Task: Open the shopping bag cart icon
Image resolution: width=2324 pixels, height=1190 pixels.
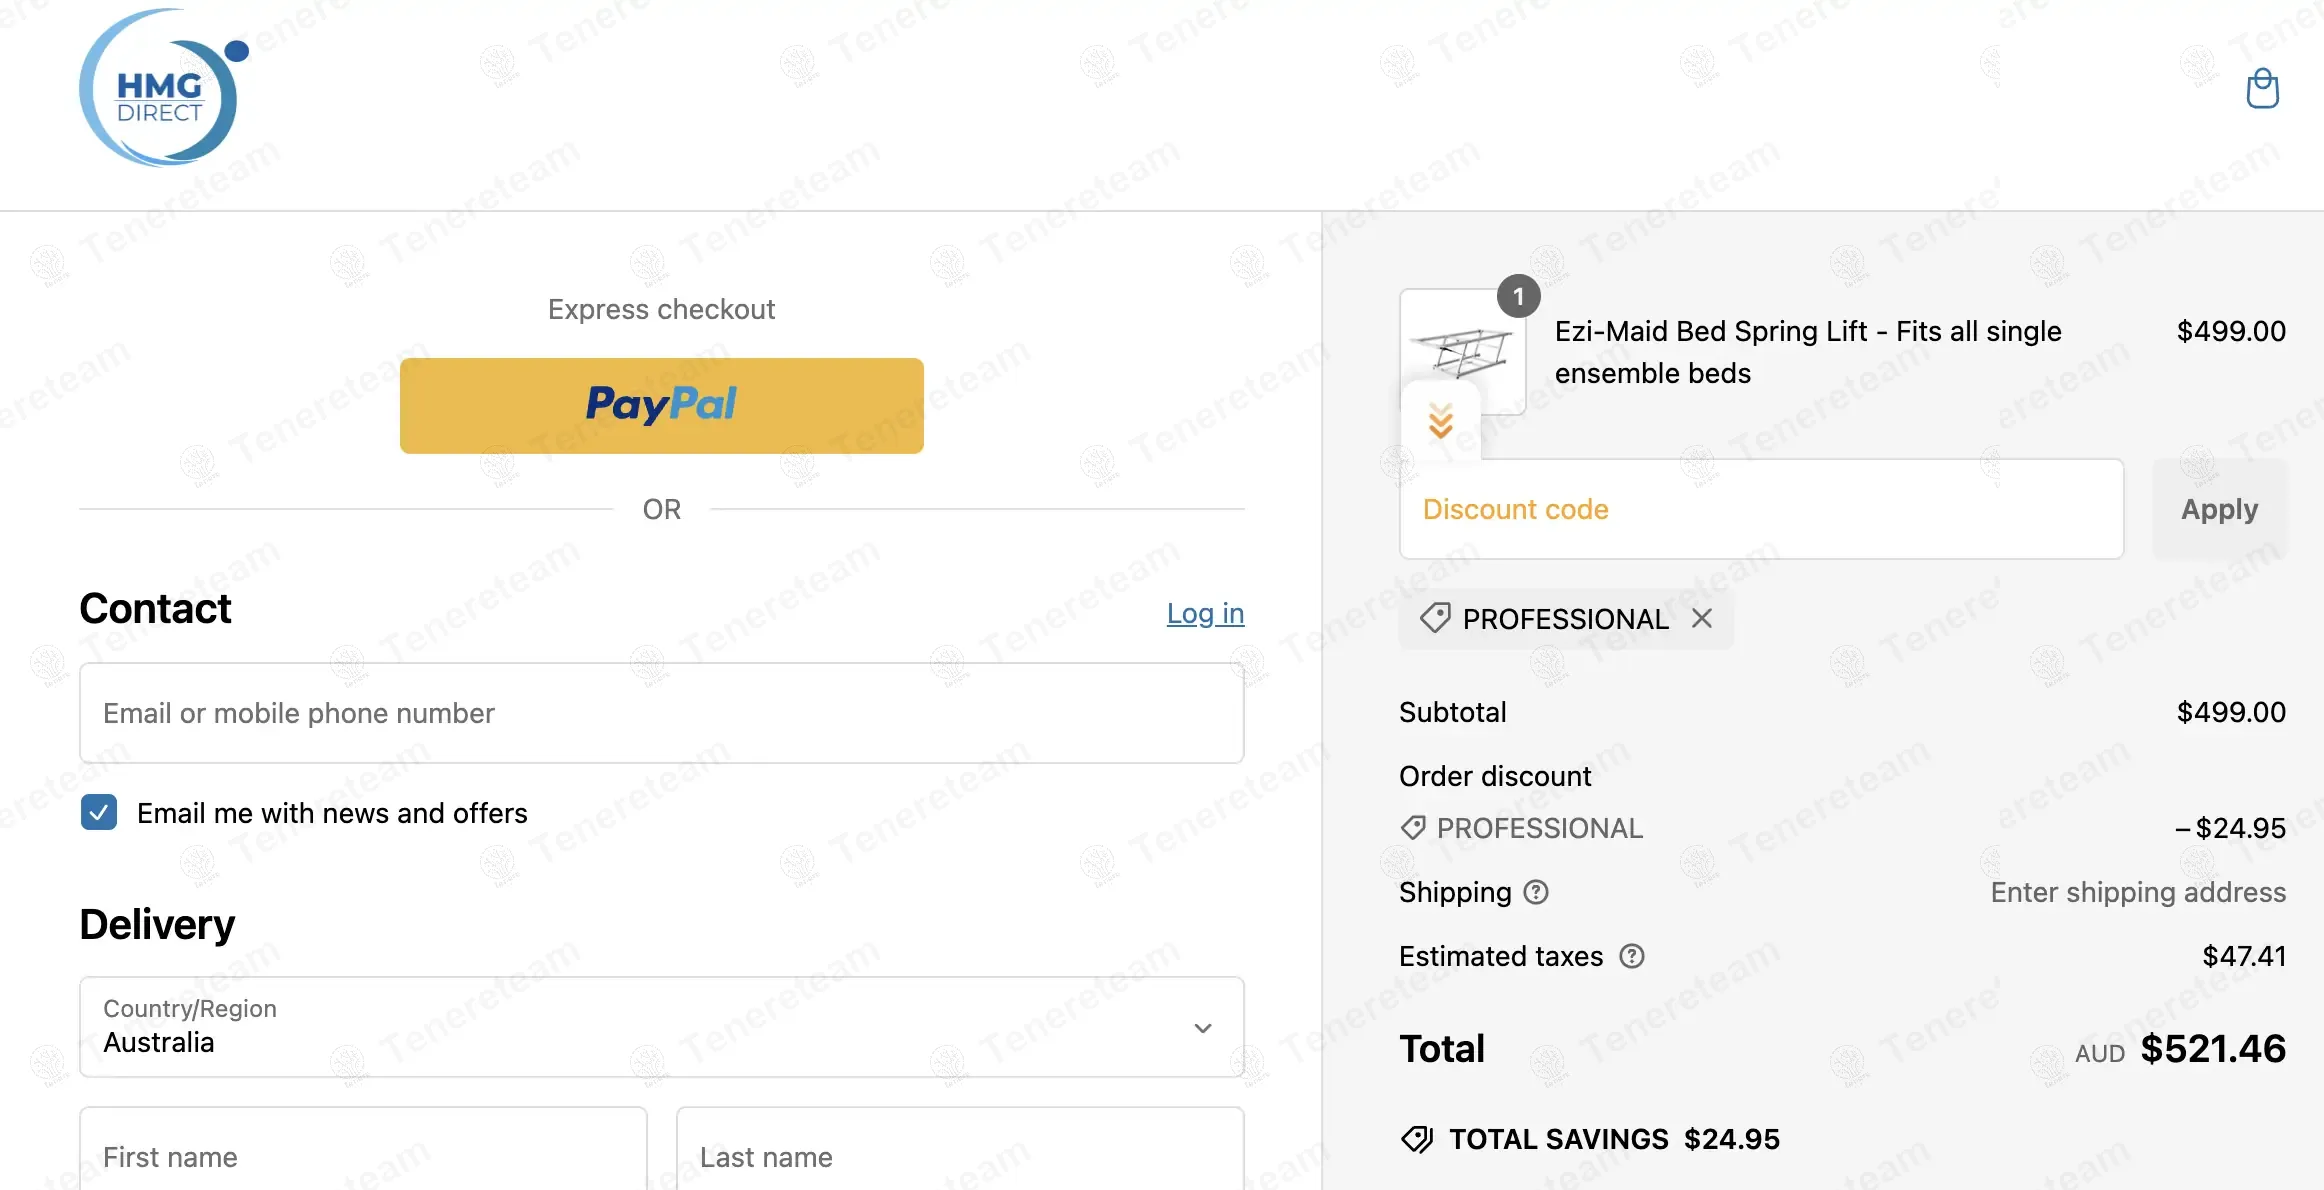Action: click(2262, 89)
